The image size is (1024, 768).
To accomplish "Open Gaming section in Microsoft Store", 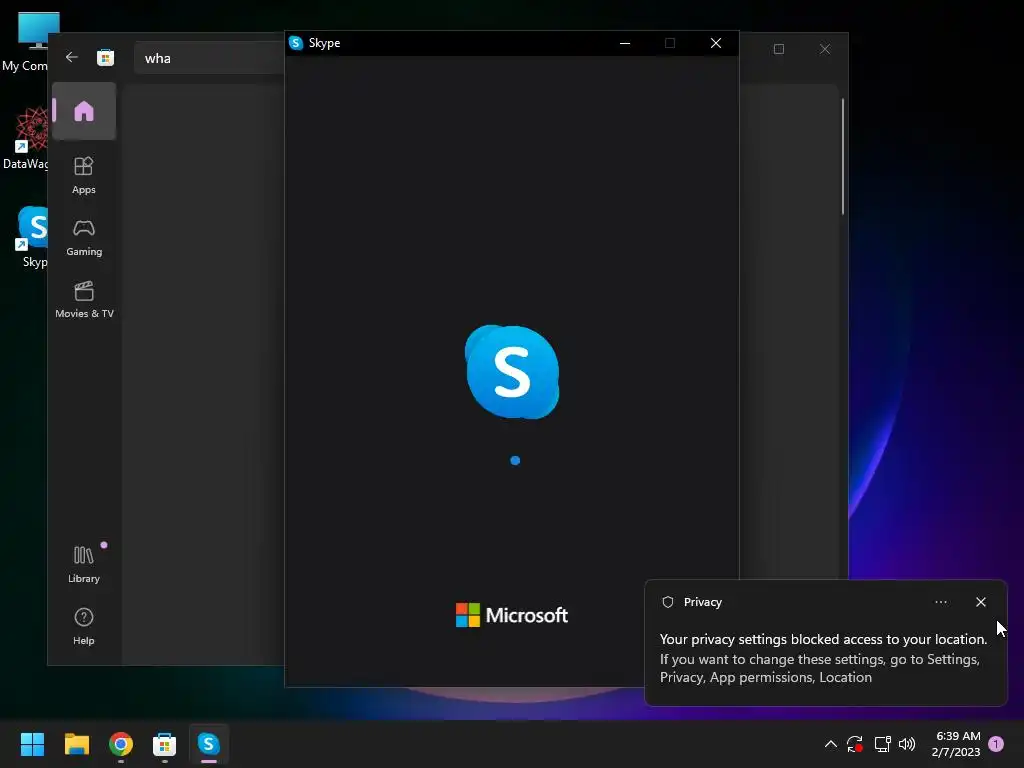I will click(x=84, y=238).
